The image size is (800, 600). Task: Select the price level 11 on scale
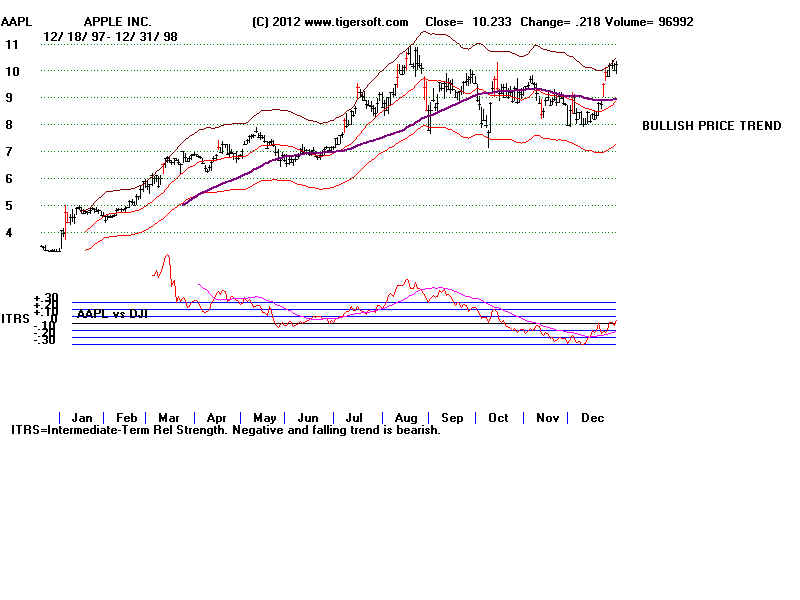pyautogui.click(x=13, y=44)
